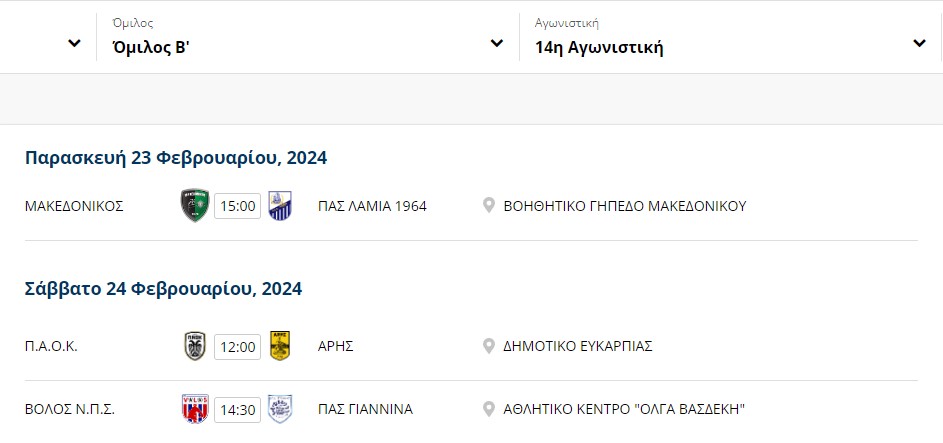Image resolution: width=943 pixels, height=443 pixels.
Task: Open the 12:00 Π.Α.Ο.Κ. versus ΑΡΗΣ match
Action: (x=238, y=347)
